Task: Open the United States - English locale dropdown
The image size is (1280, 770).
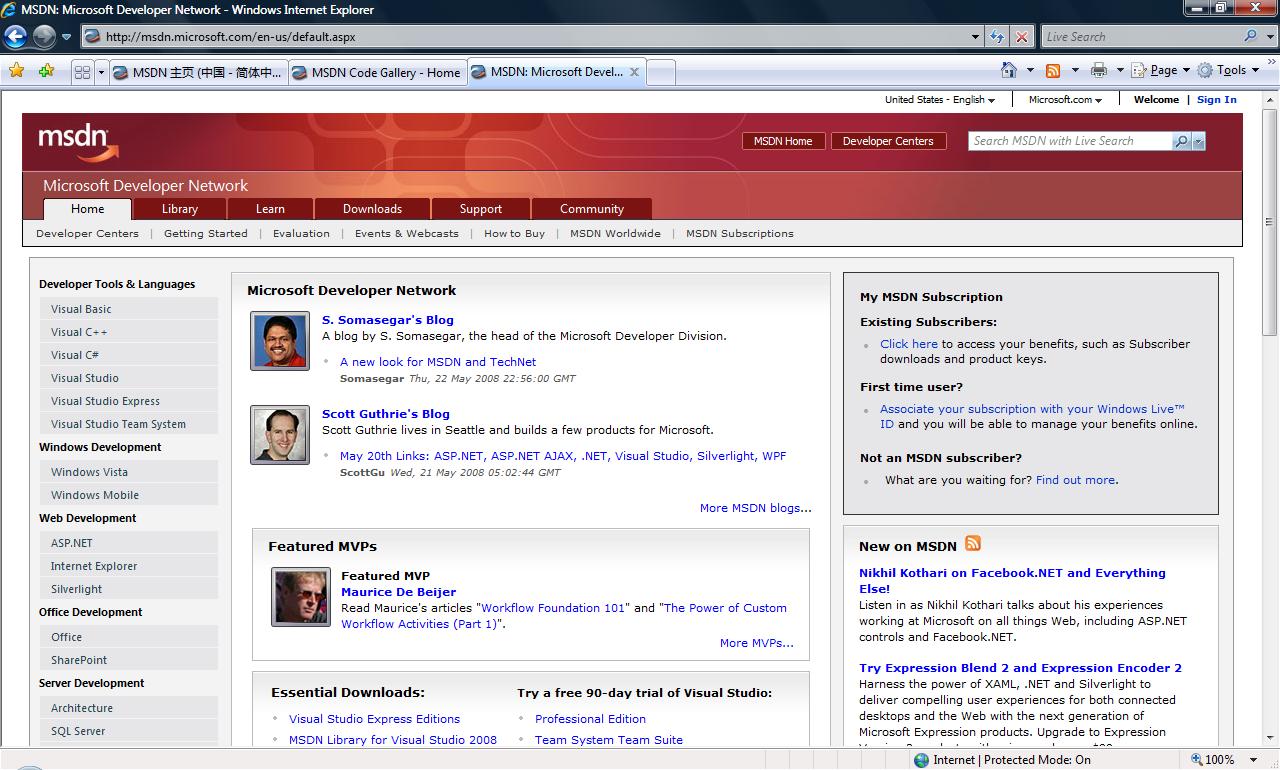Action: [940, 100]
